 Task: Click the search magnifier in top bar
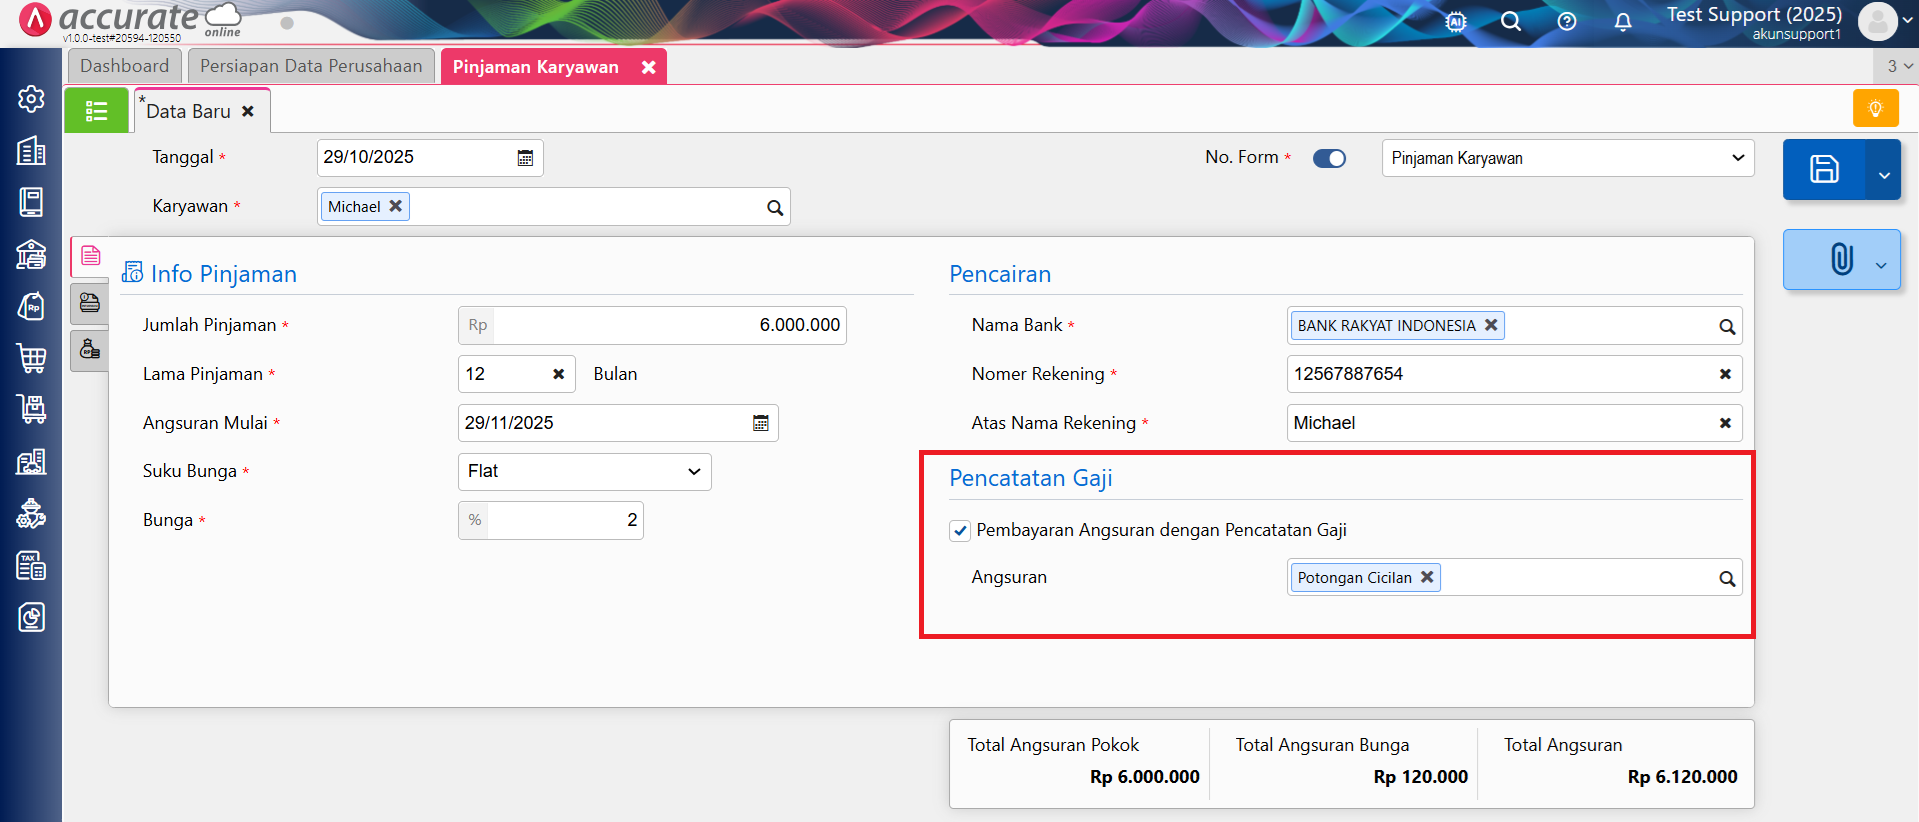pyautogui.click(x=1510, y=22)
